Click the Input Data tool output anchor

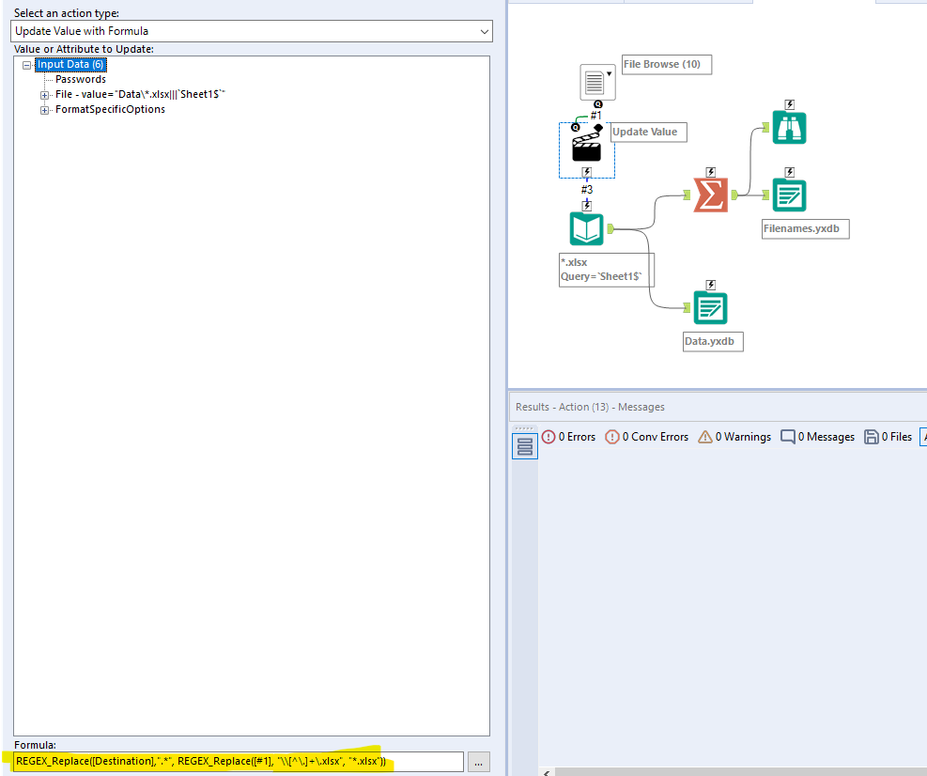tap(611, 229)
